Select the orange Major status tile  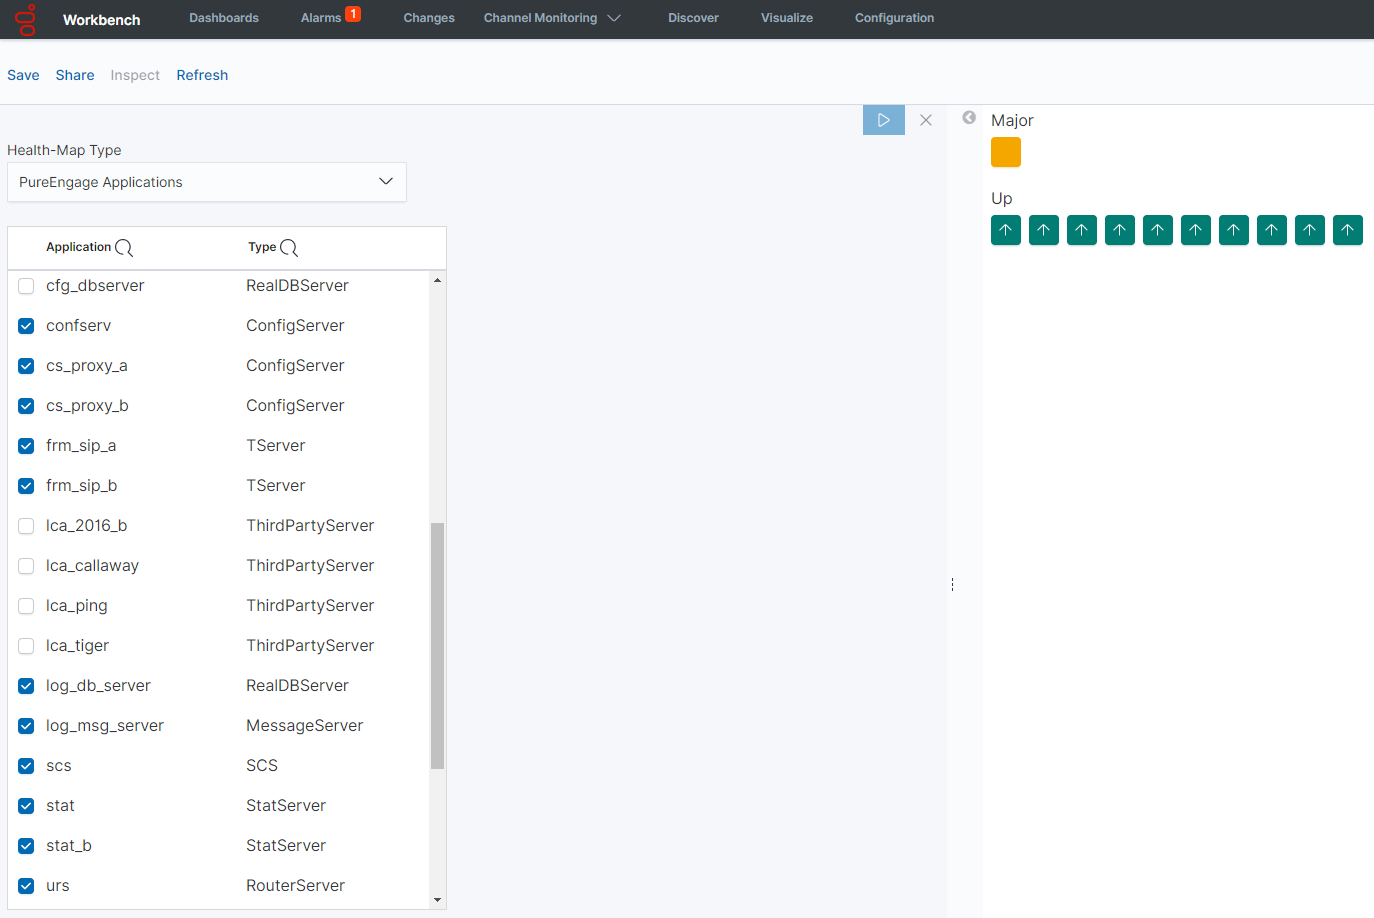[x=1006, y=152]
